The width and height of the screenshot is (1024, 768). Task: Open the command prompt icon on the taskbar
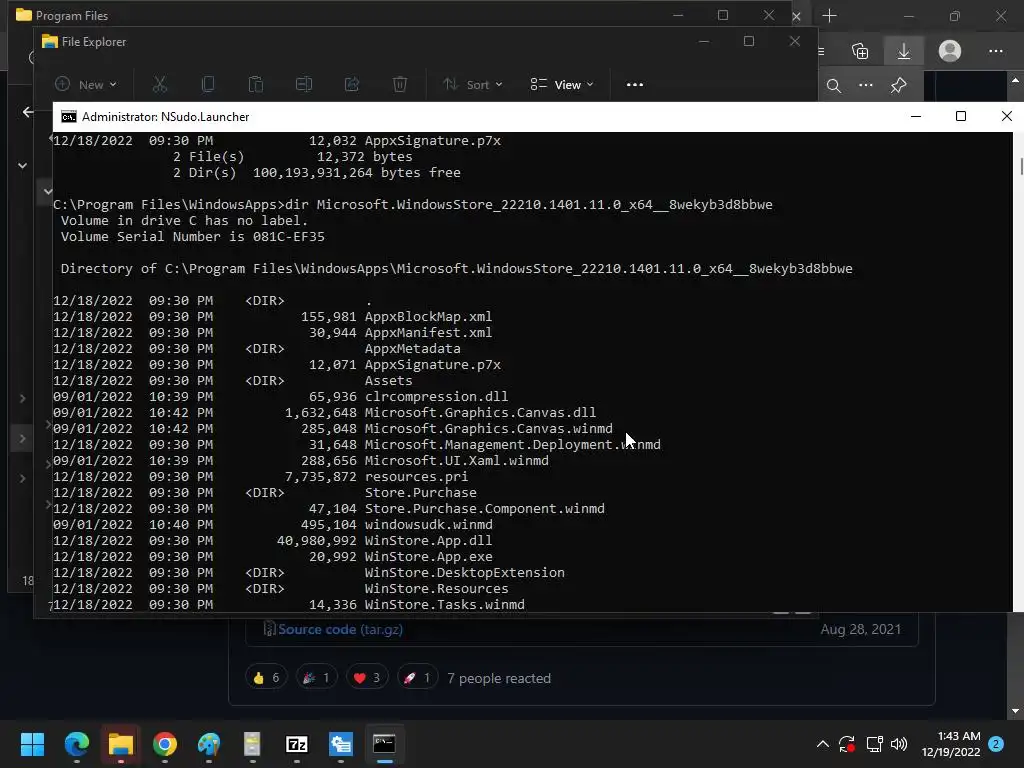384,744
